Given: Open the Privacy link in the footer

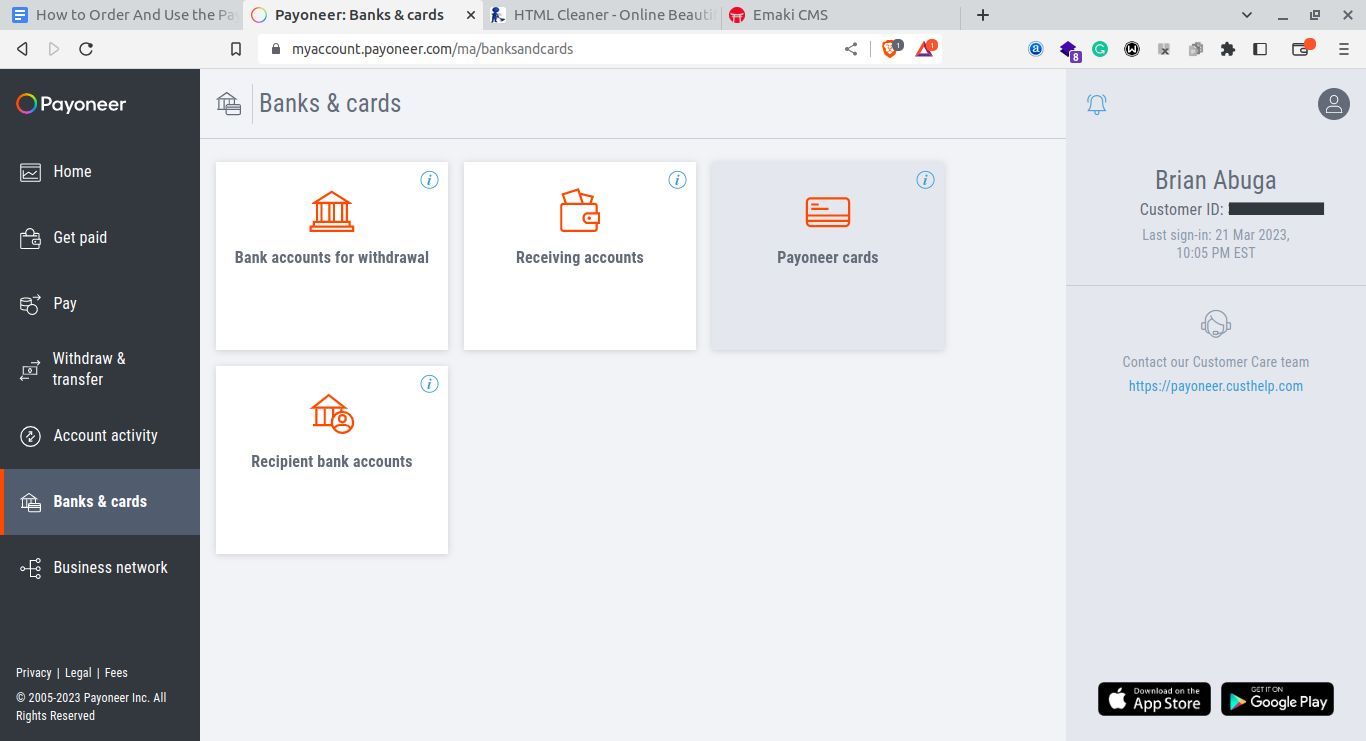Looking at the screenshot, I should click(x=33, y=672).
